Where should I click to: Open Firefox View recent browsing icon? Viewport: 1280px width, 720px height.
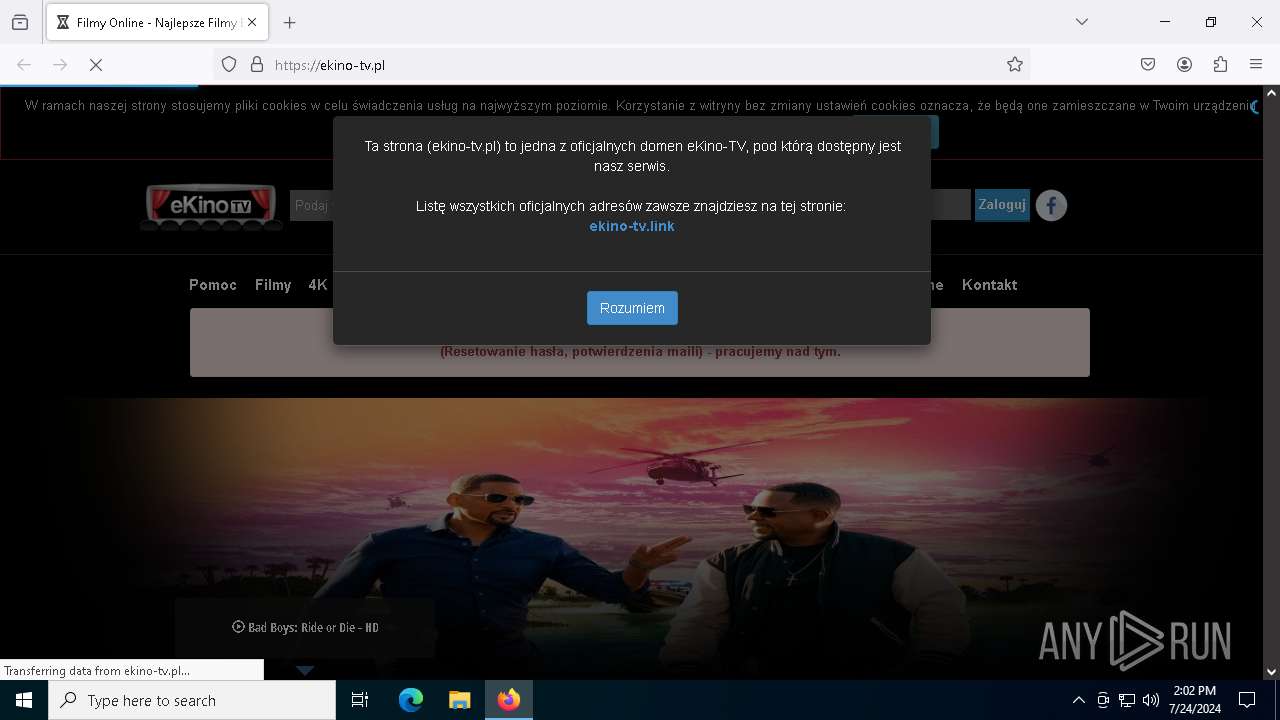click(x=20, y=22)
